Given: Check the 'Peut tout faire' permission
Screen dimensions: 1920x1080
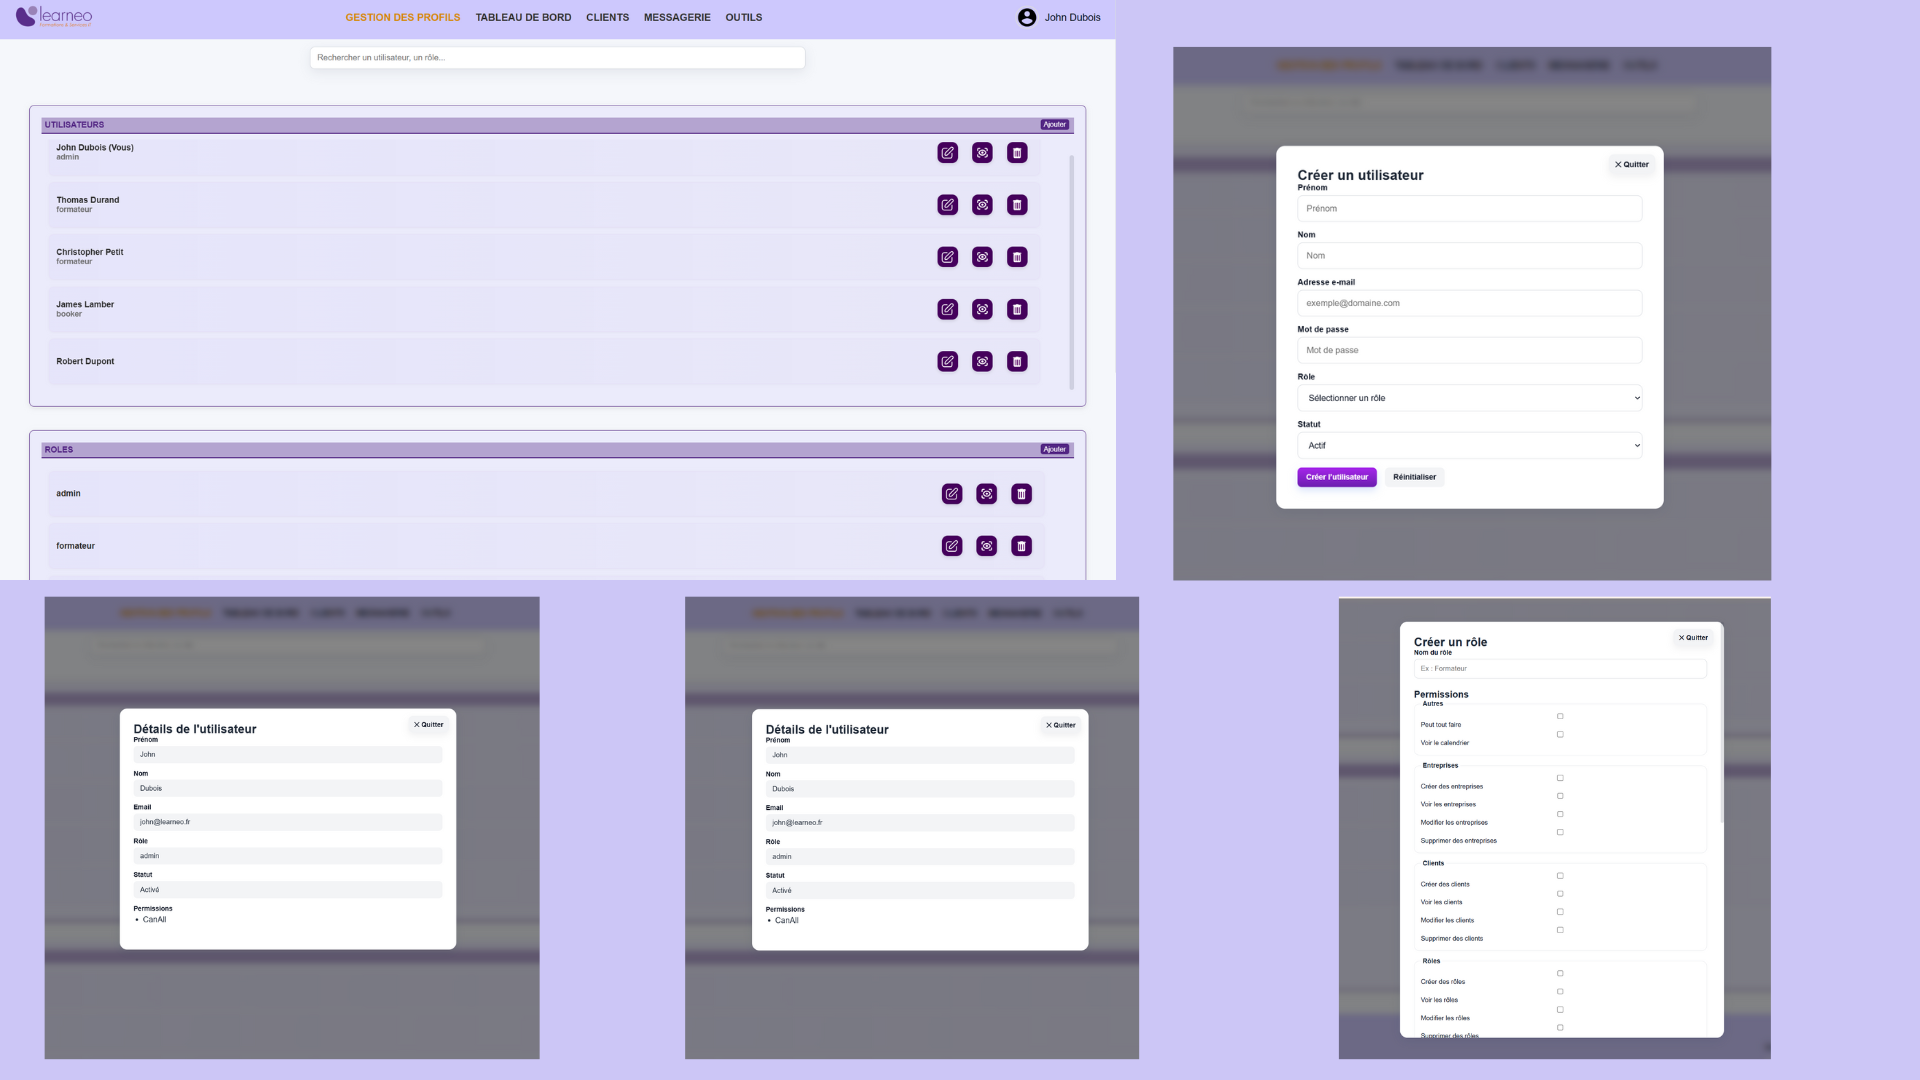Looking at the screenshot, I should click(x=1560, y=716).
